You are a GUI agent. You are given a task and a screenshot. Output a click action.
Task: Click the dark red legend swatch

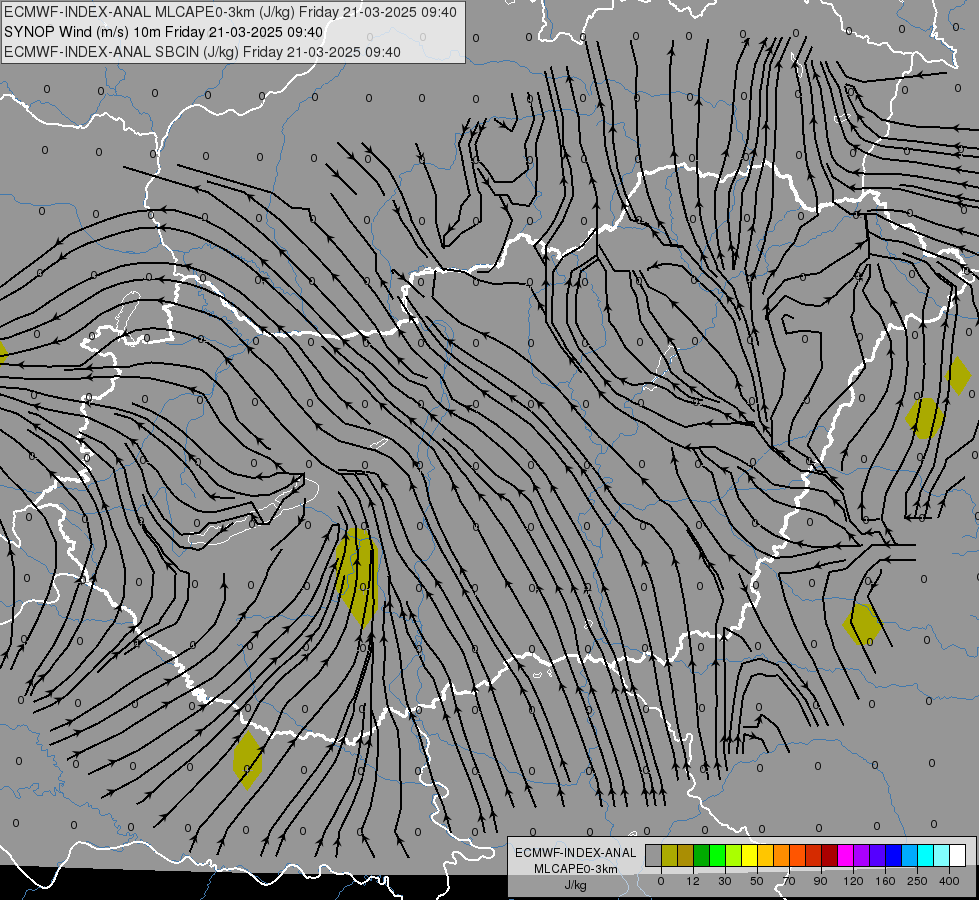(829, 855)
